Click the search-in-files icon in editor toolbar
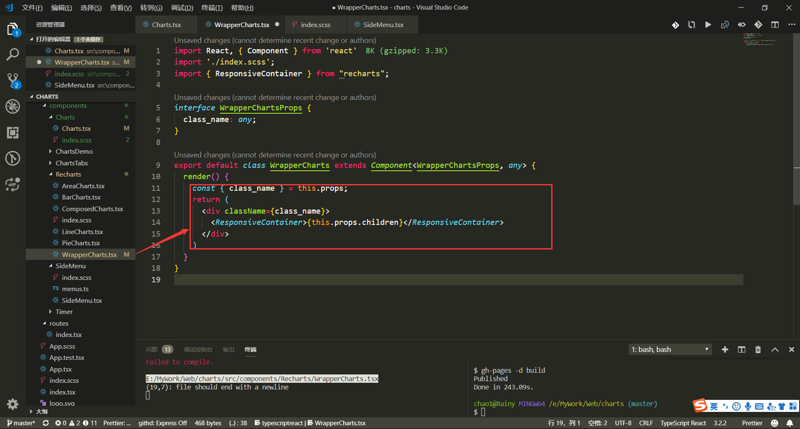 (x=724, y=24)
